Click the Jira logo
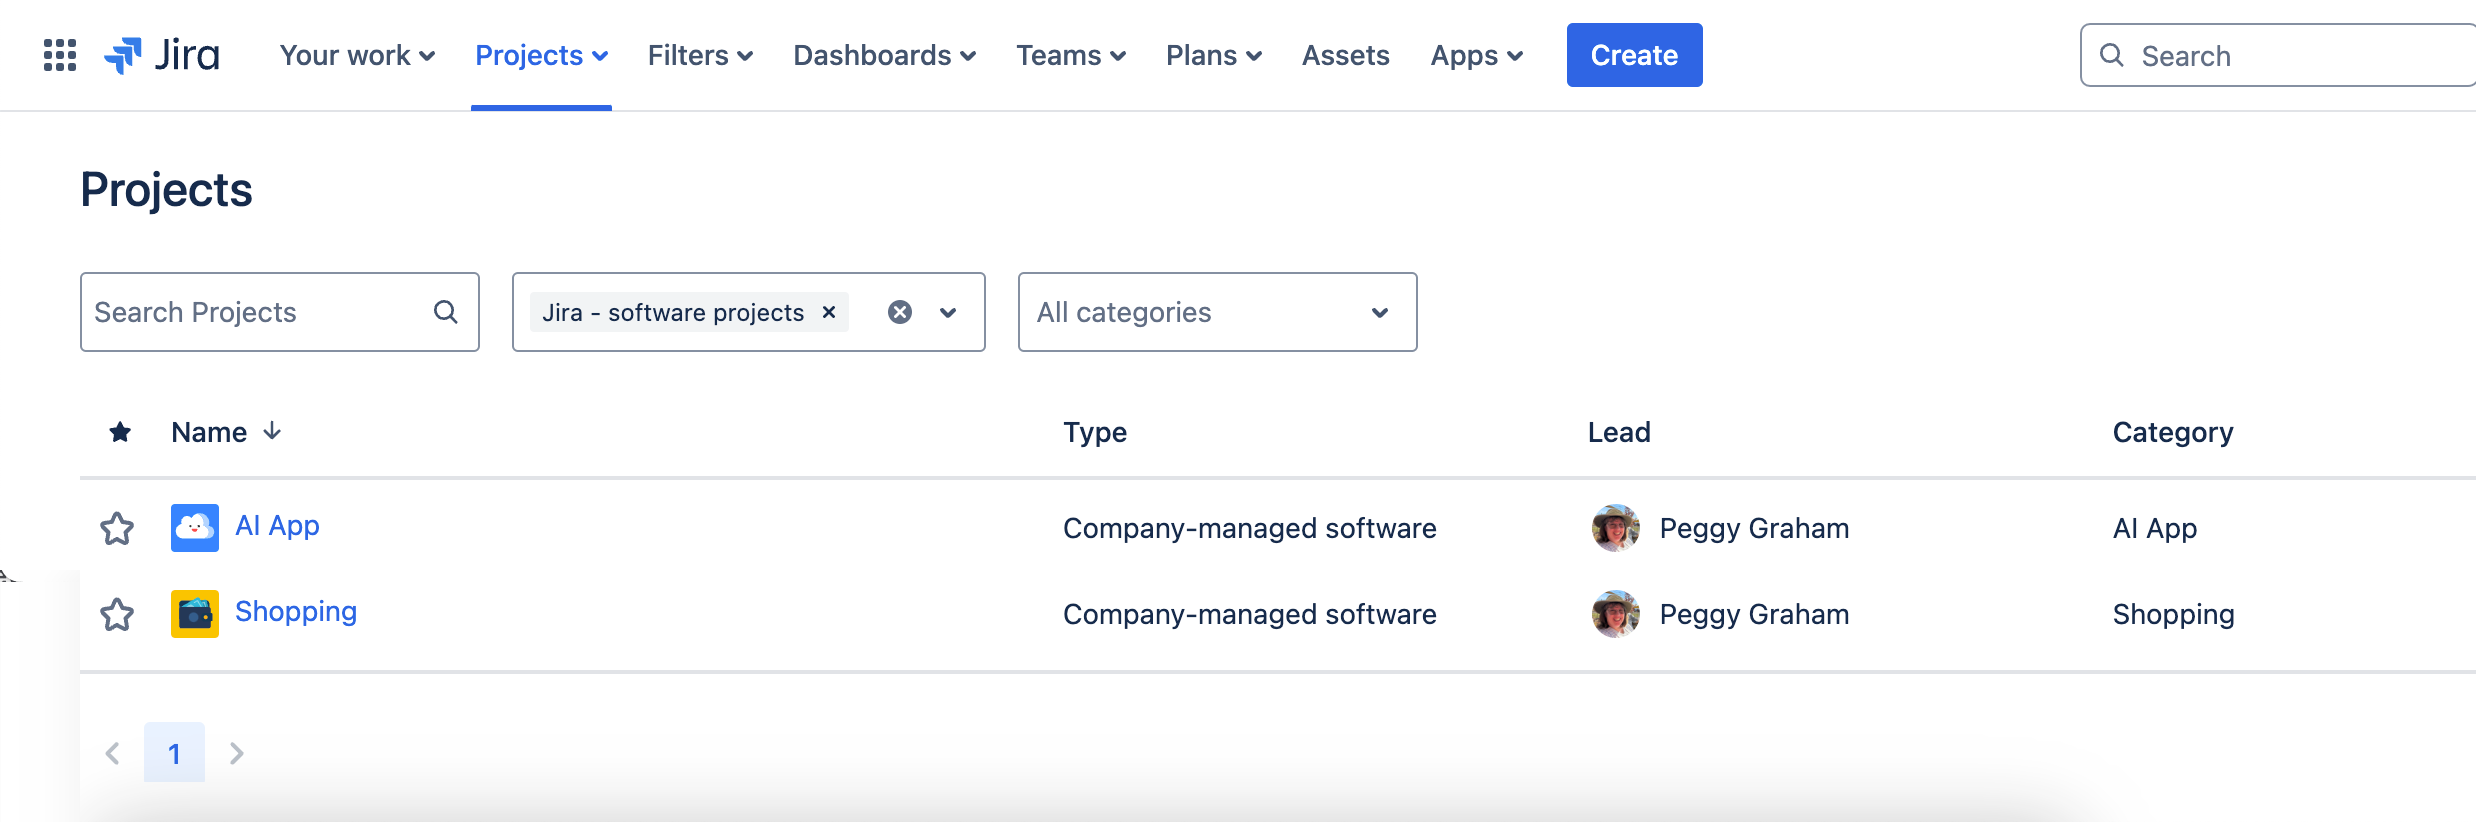2476x822 pixels. coord(162,55)
